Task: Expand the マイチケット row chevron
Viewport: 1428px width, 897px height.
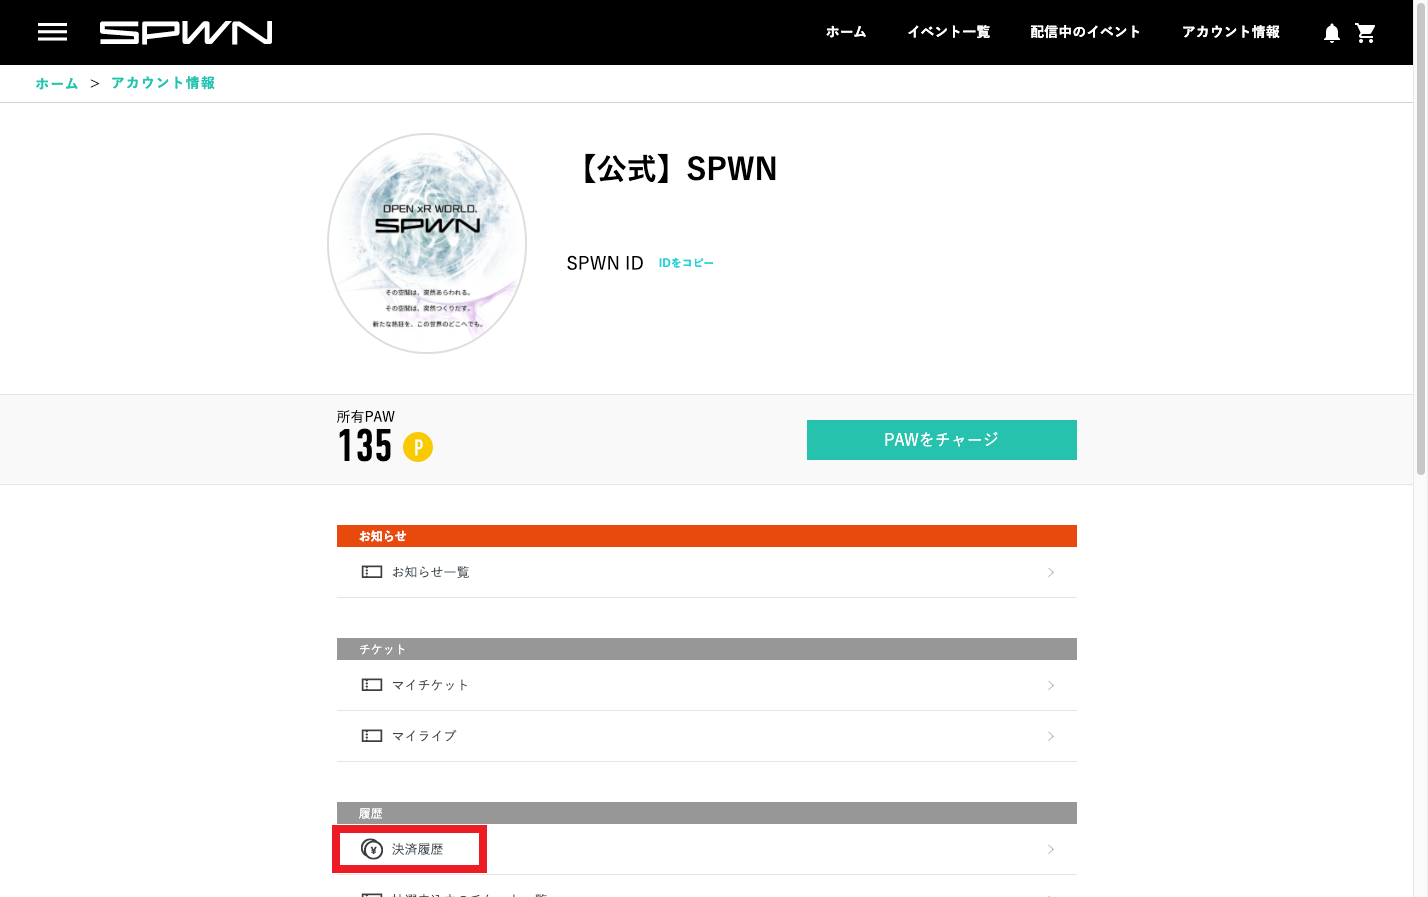Action: point(1051,685)
